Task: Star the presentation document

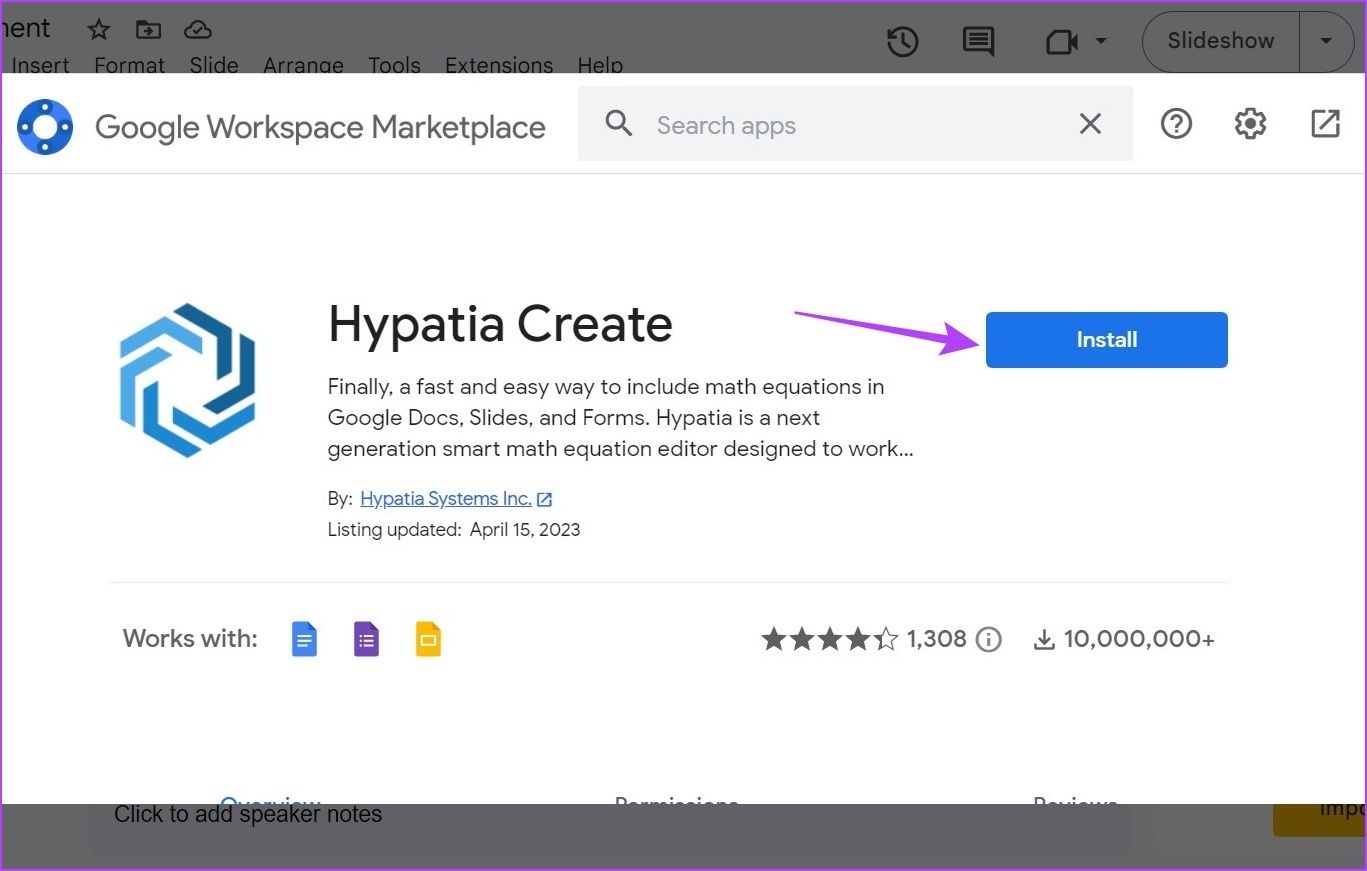Action: pyautogui.click(x=98, y=29)
